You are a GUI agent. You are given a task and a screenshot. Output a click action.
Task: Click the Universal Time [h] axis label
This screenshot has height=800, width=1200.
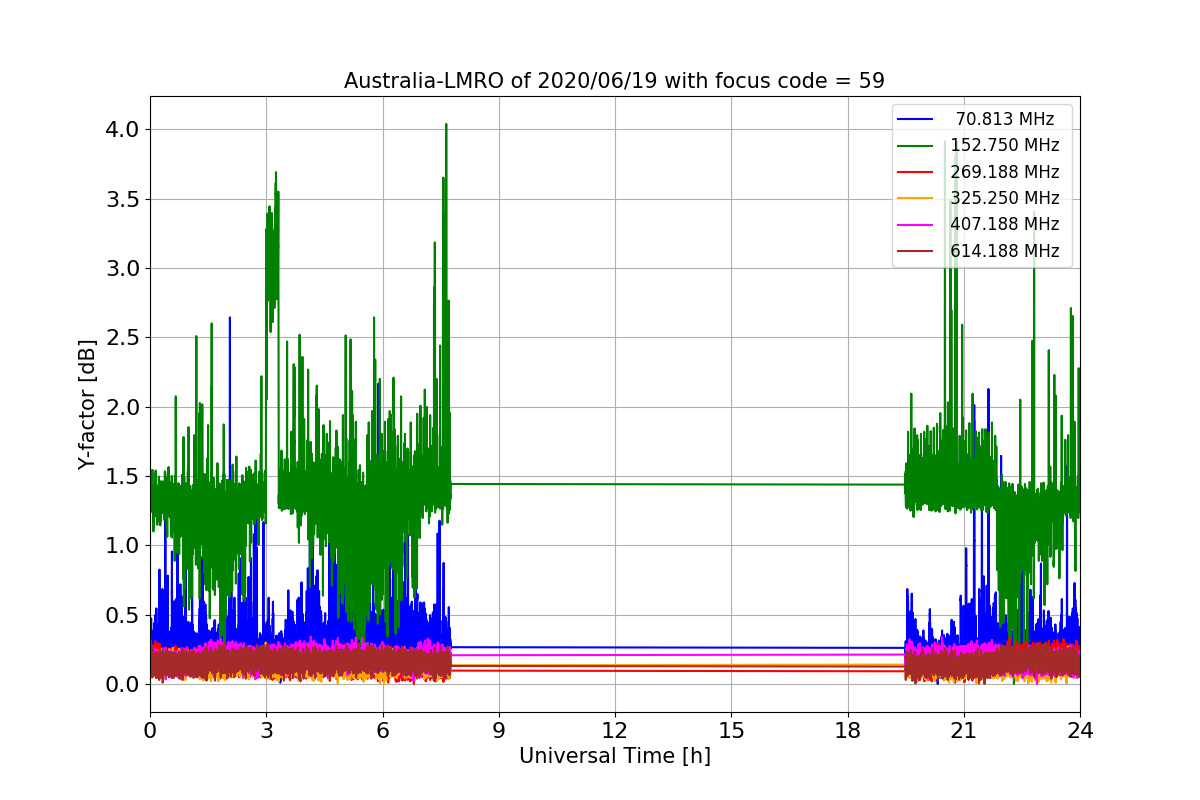click(x=614, y=757)
